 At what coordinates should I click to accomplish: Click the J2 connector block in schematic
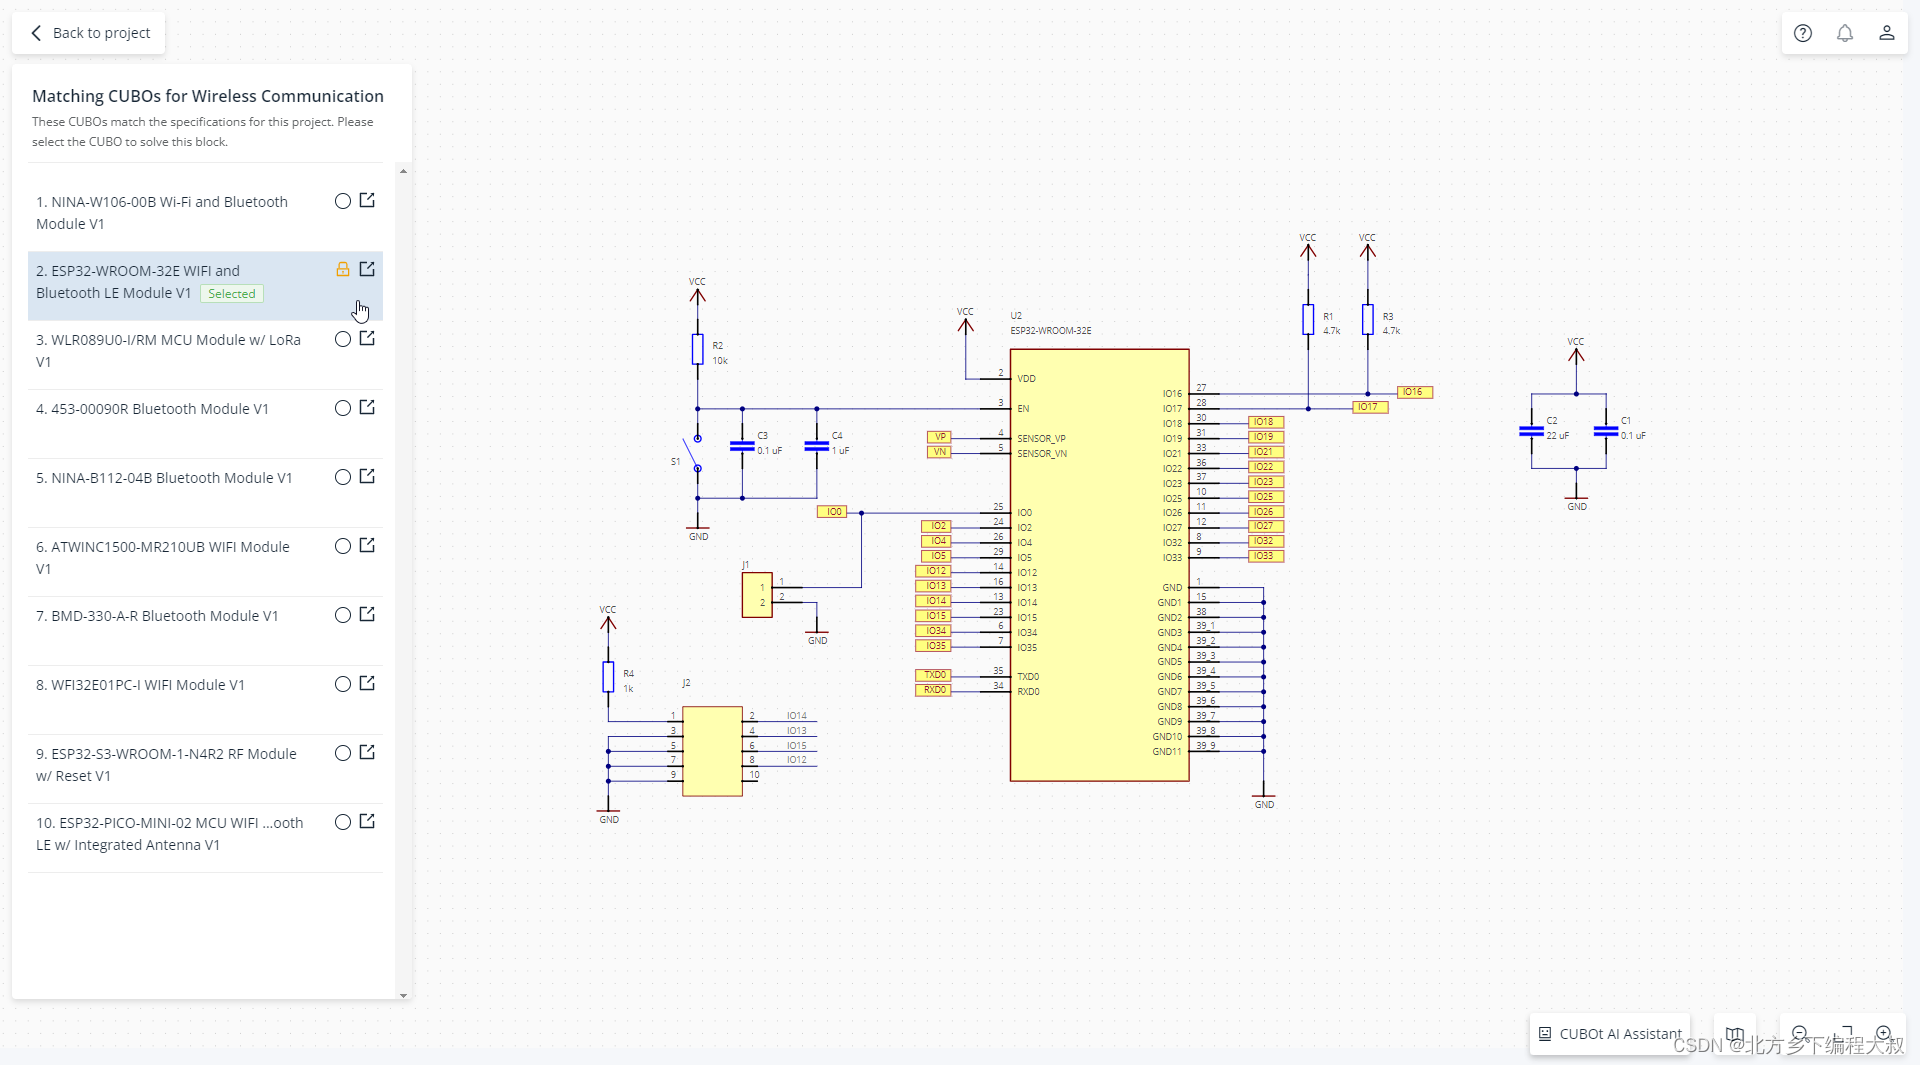coord(712,751)
